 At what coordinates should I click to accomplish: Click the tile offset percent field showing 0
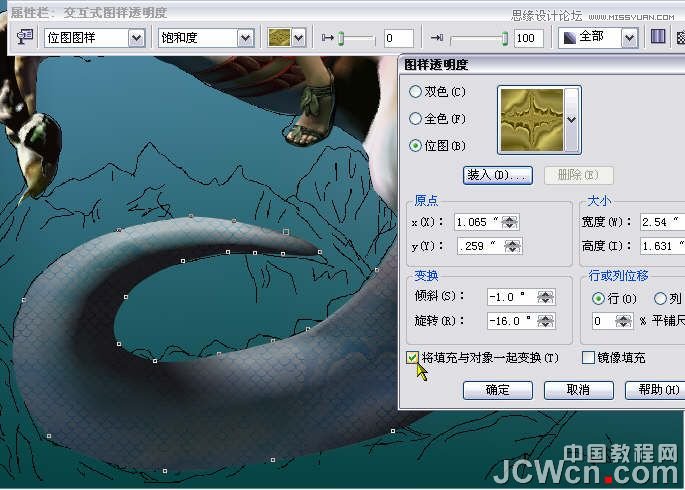[x=603, y=322]
